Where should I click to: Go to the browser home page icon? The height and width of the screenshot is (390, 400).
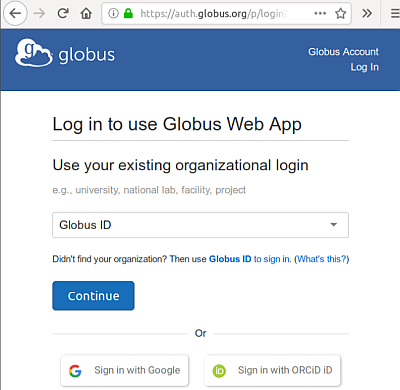tap(86, 13)
